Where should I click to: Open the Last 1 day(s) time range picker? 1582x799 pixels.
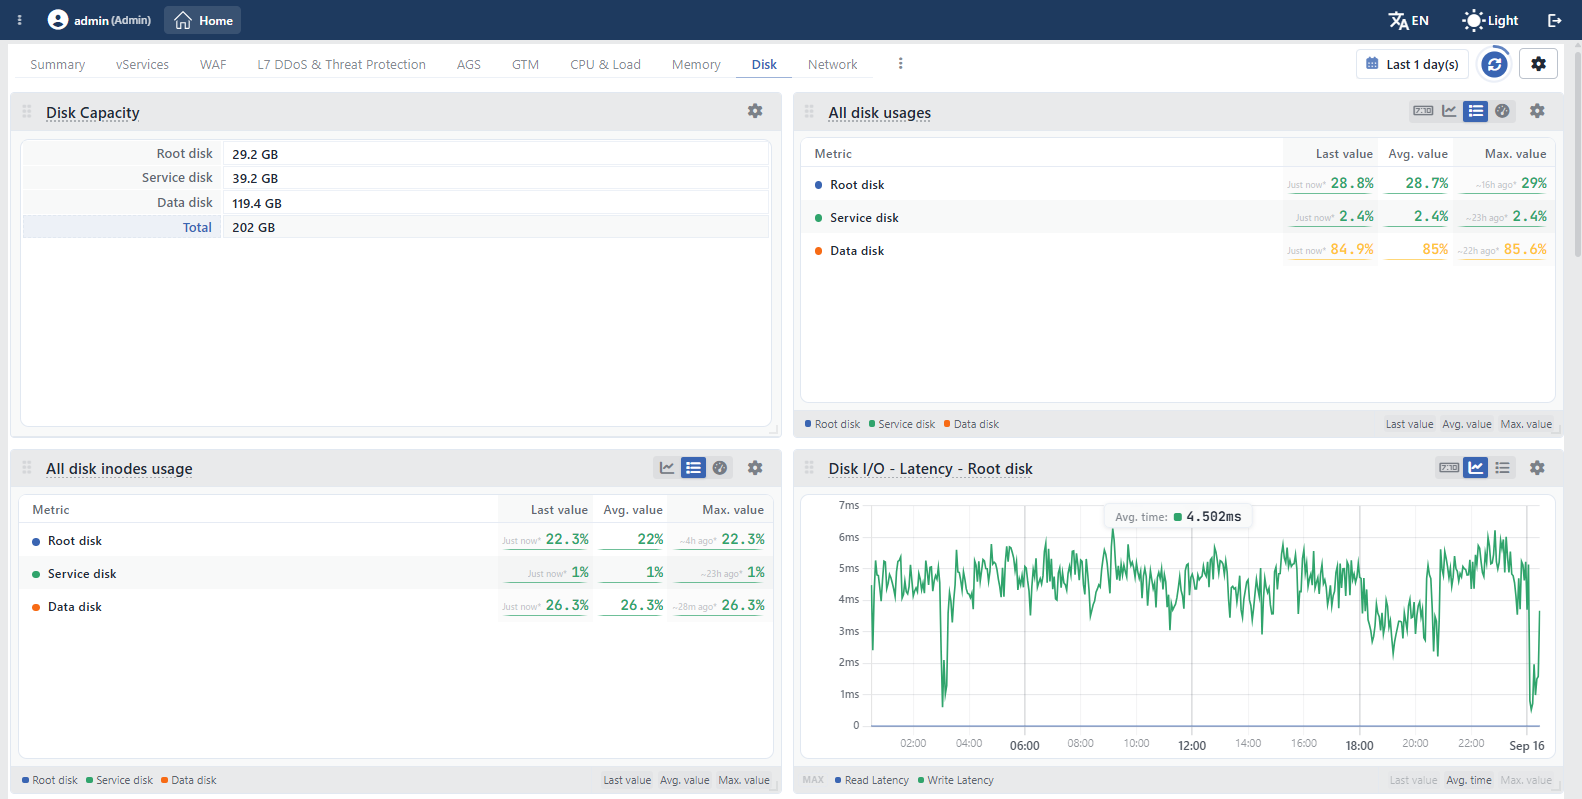click(x=1412, y=64)
